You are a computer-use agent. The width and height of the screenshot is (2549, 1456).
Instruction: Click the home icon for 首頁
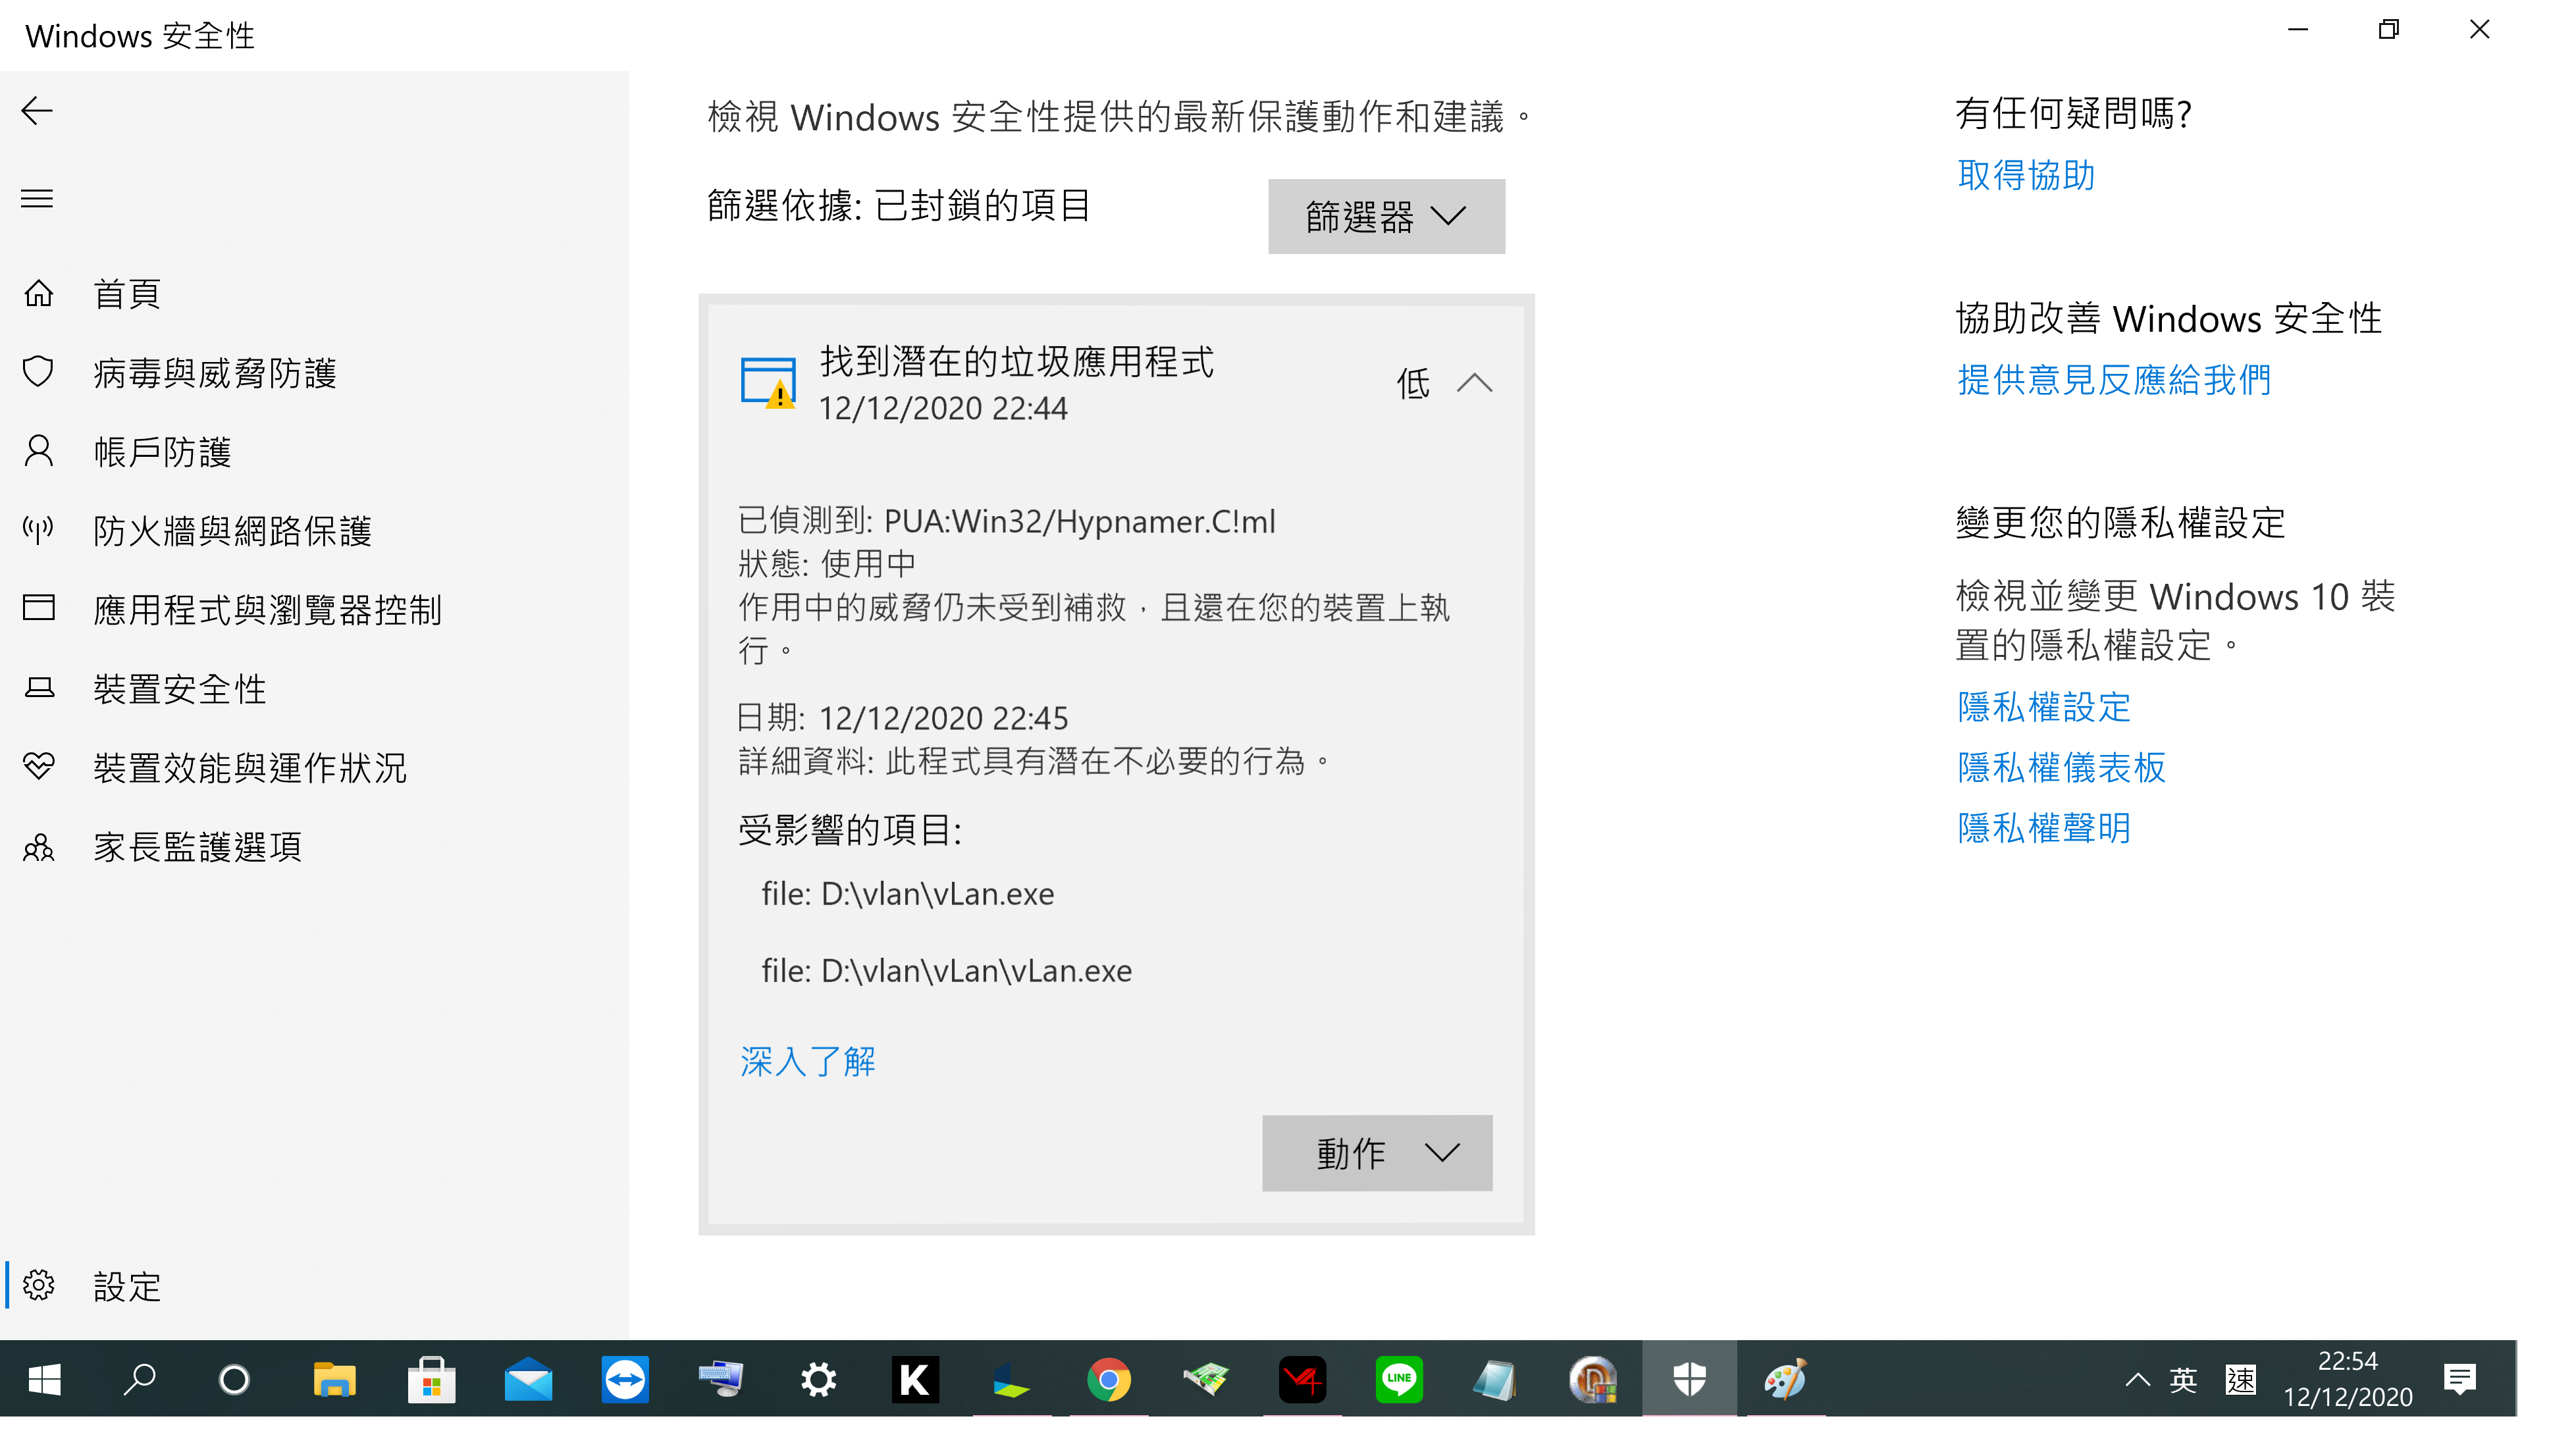click(x=39, y=293)
